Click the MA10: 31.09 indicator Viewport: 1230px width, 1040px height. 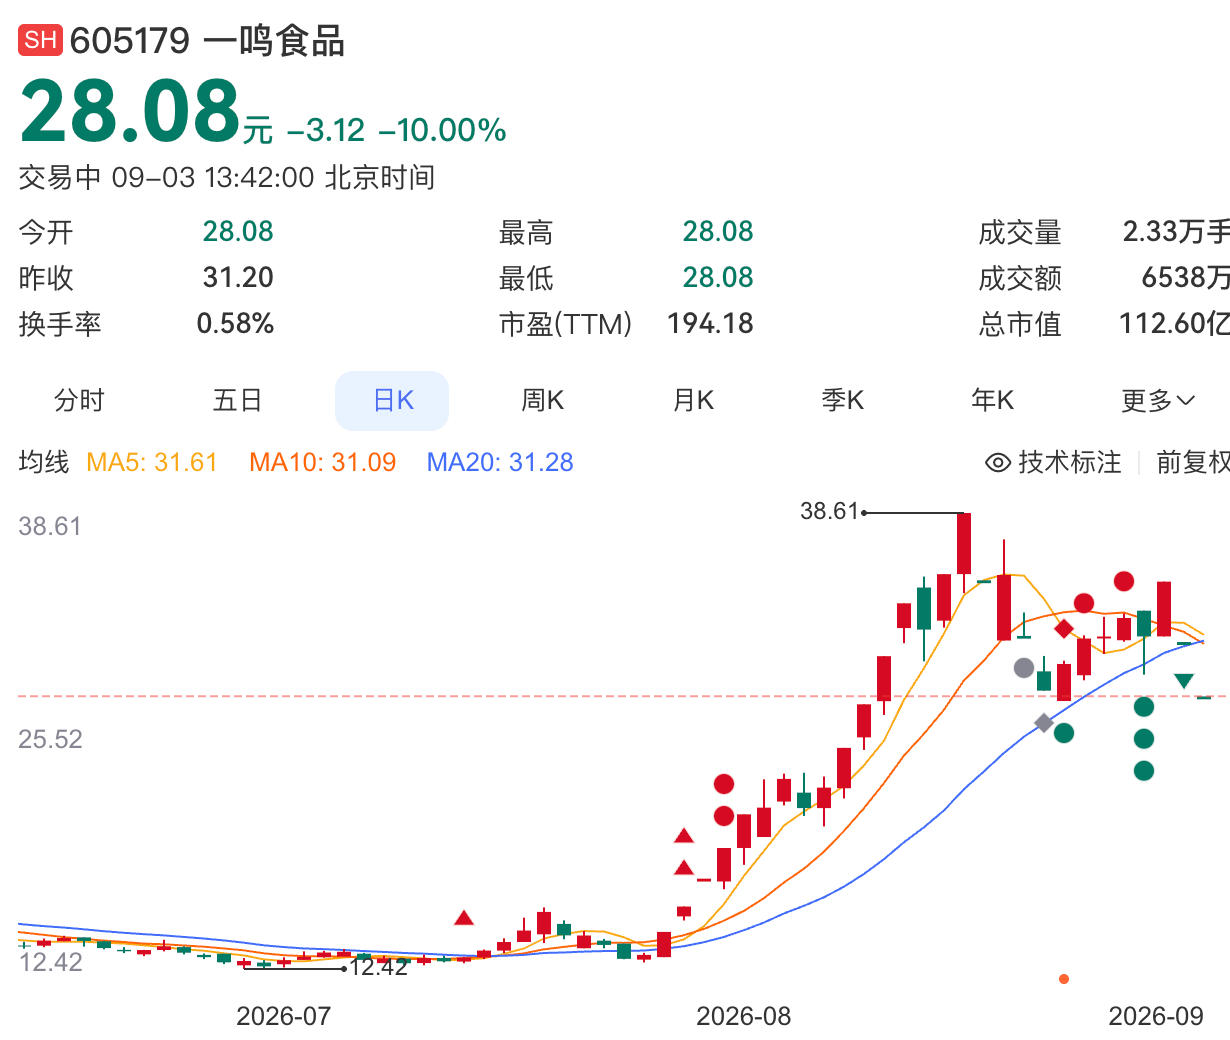point(323,462)
